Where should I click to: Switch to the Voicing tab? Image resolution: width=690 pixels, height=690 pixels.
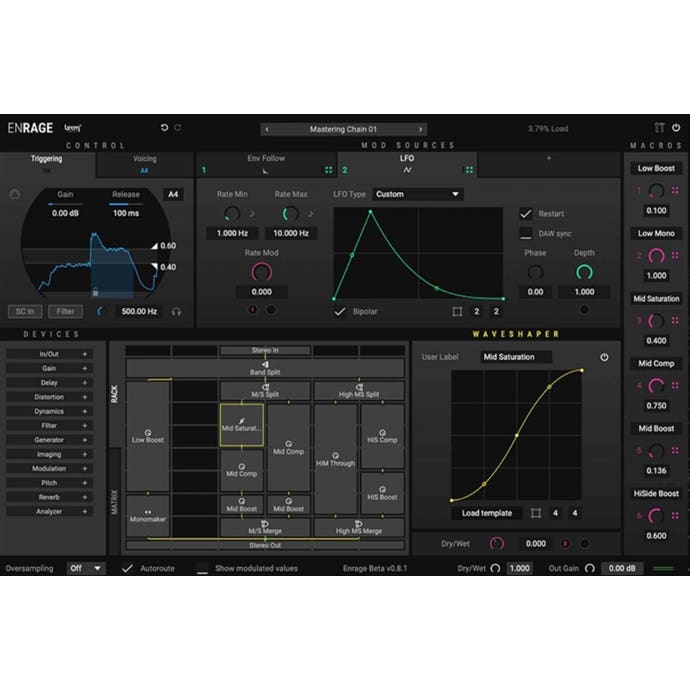145,164
